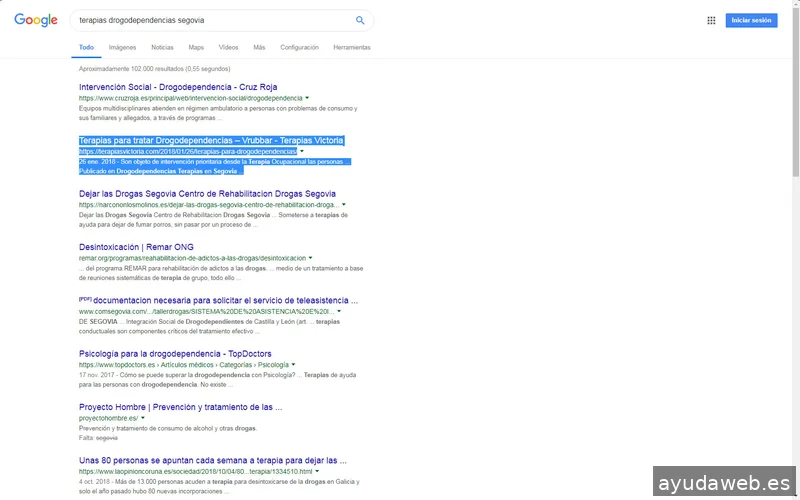Image resolution: width=800 pixels, height=500 pixels.
Task: Click the [PDF] label before documentacion result
Action: (85, 299)
